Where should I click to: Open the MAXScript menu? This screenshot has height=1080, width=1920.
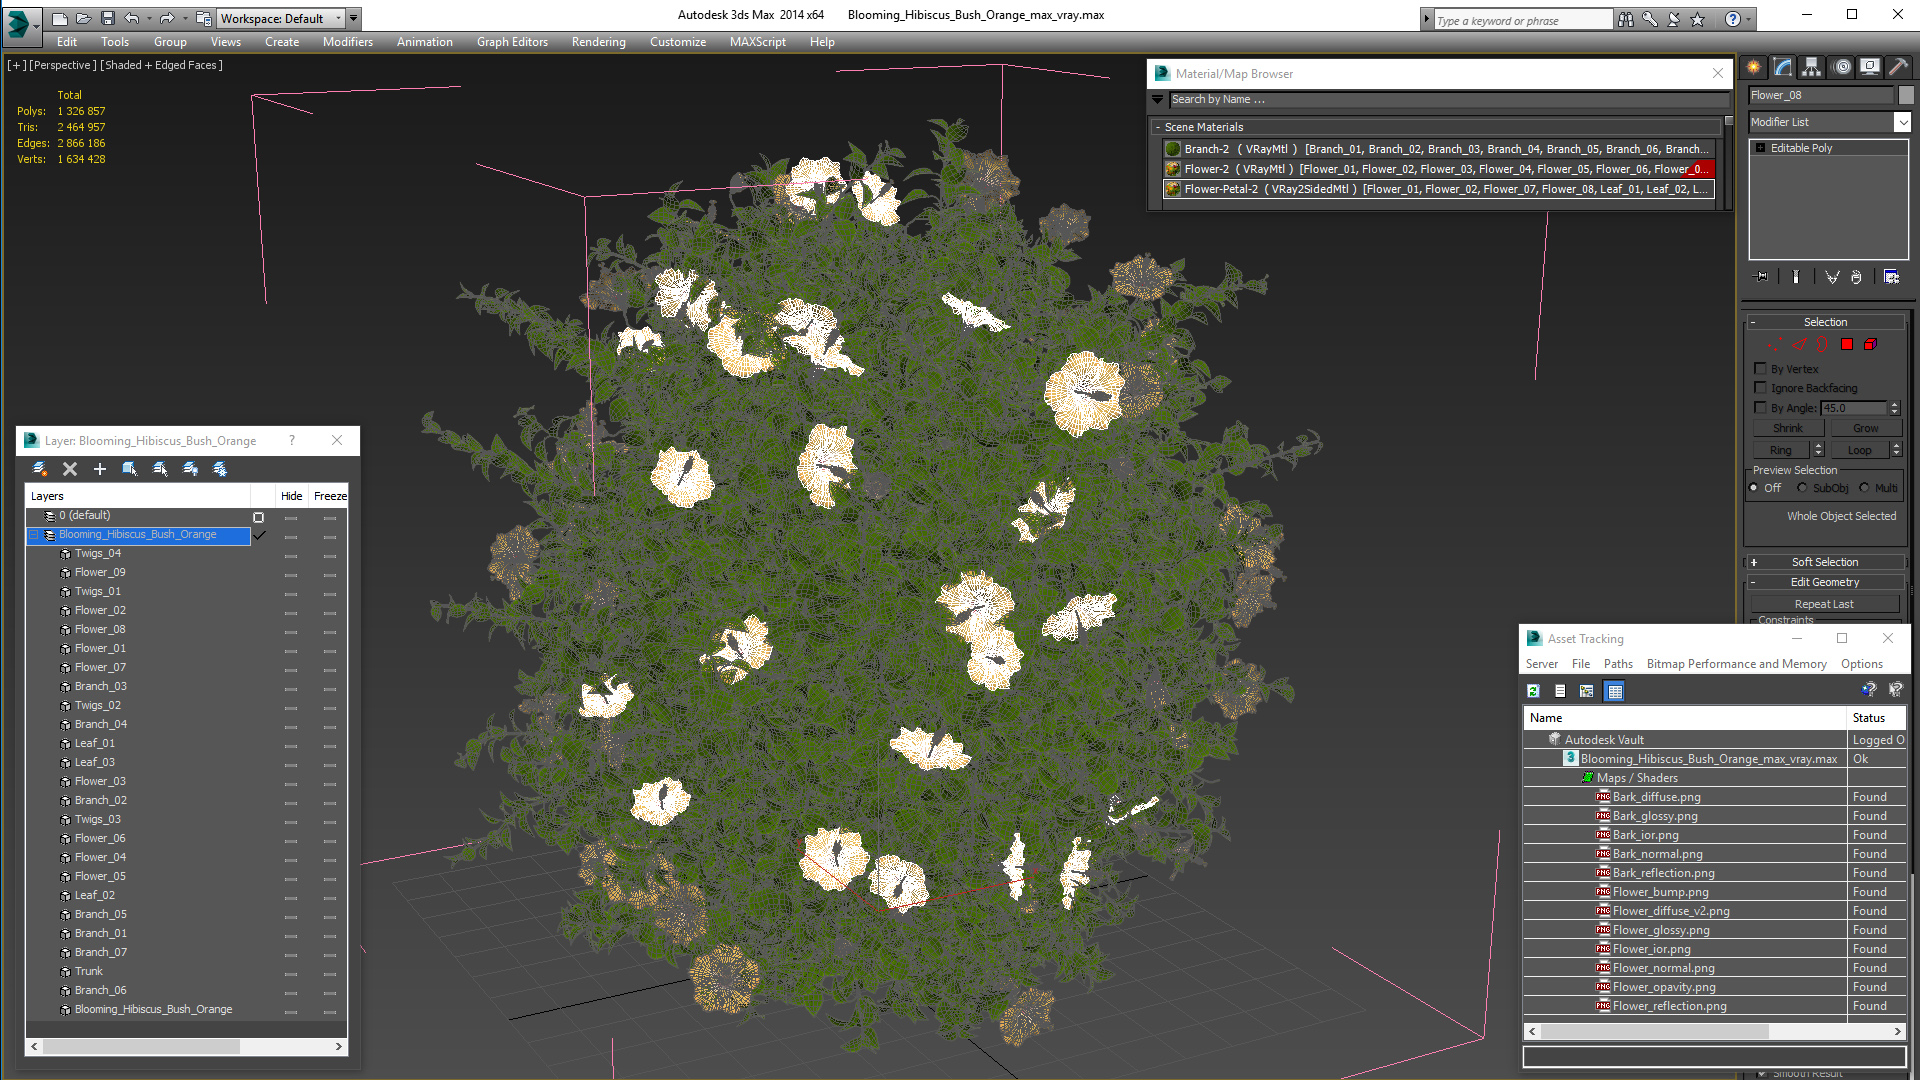(757, 42)
